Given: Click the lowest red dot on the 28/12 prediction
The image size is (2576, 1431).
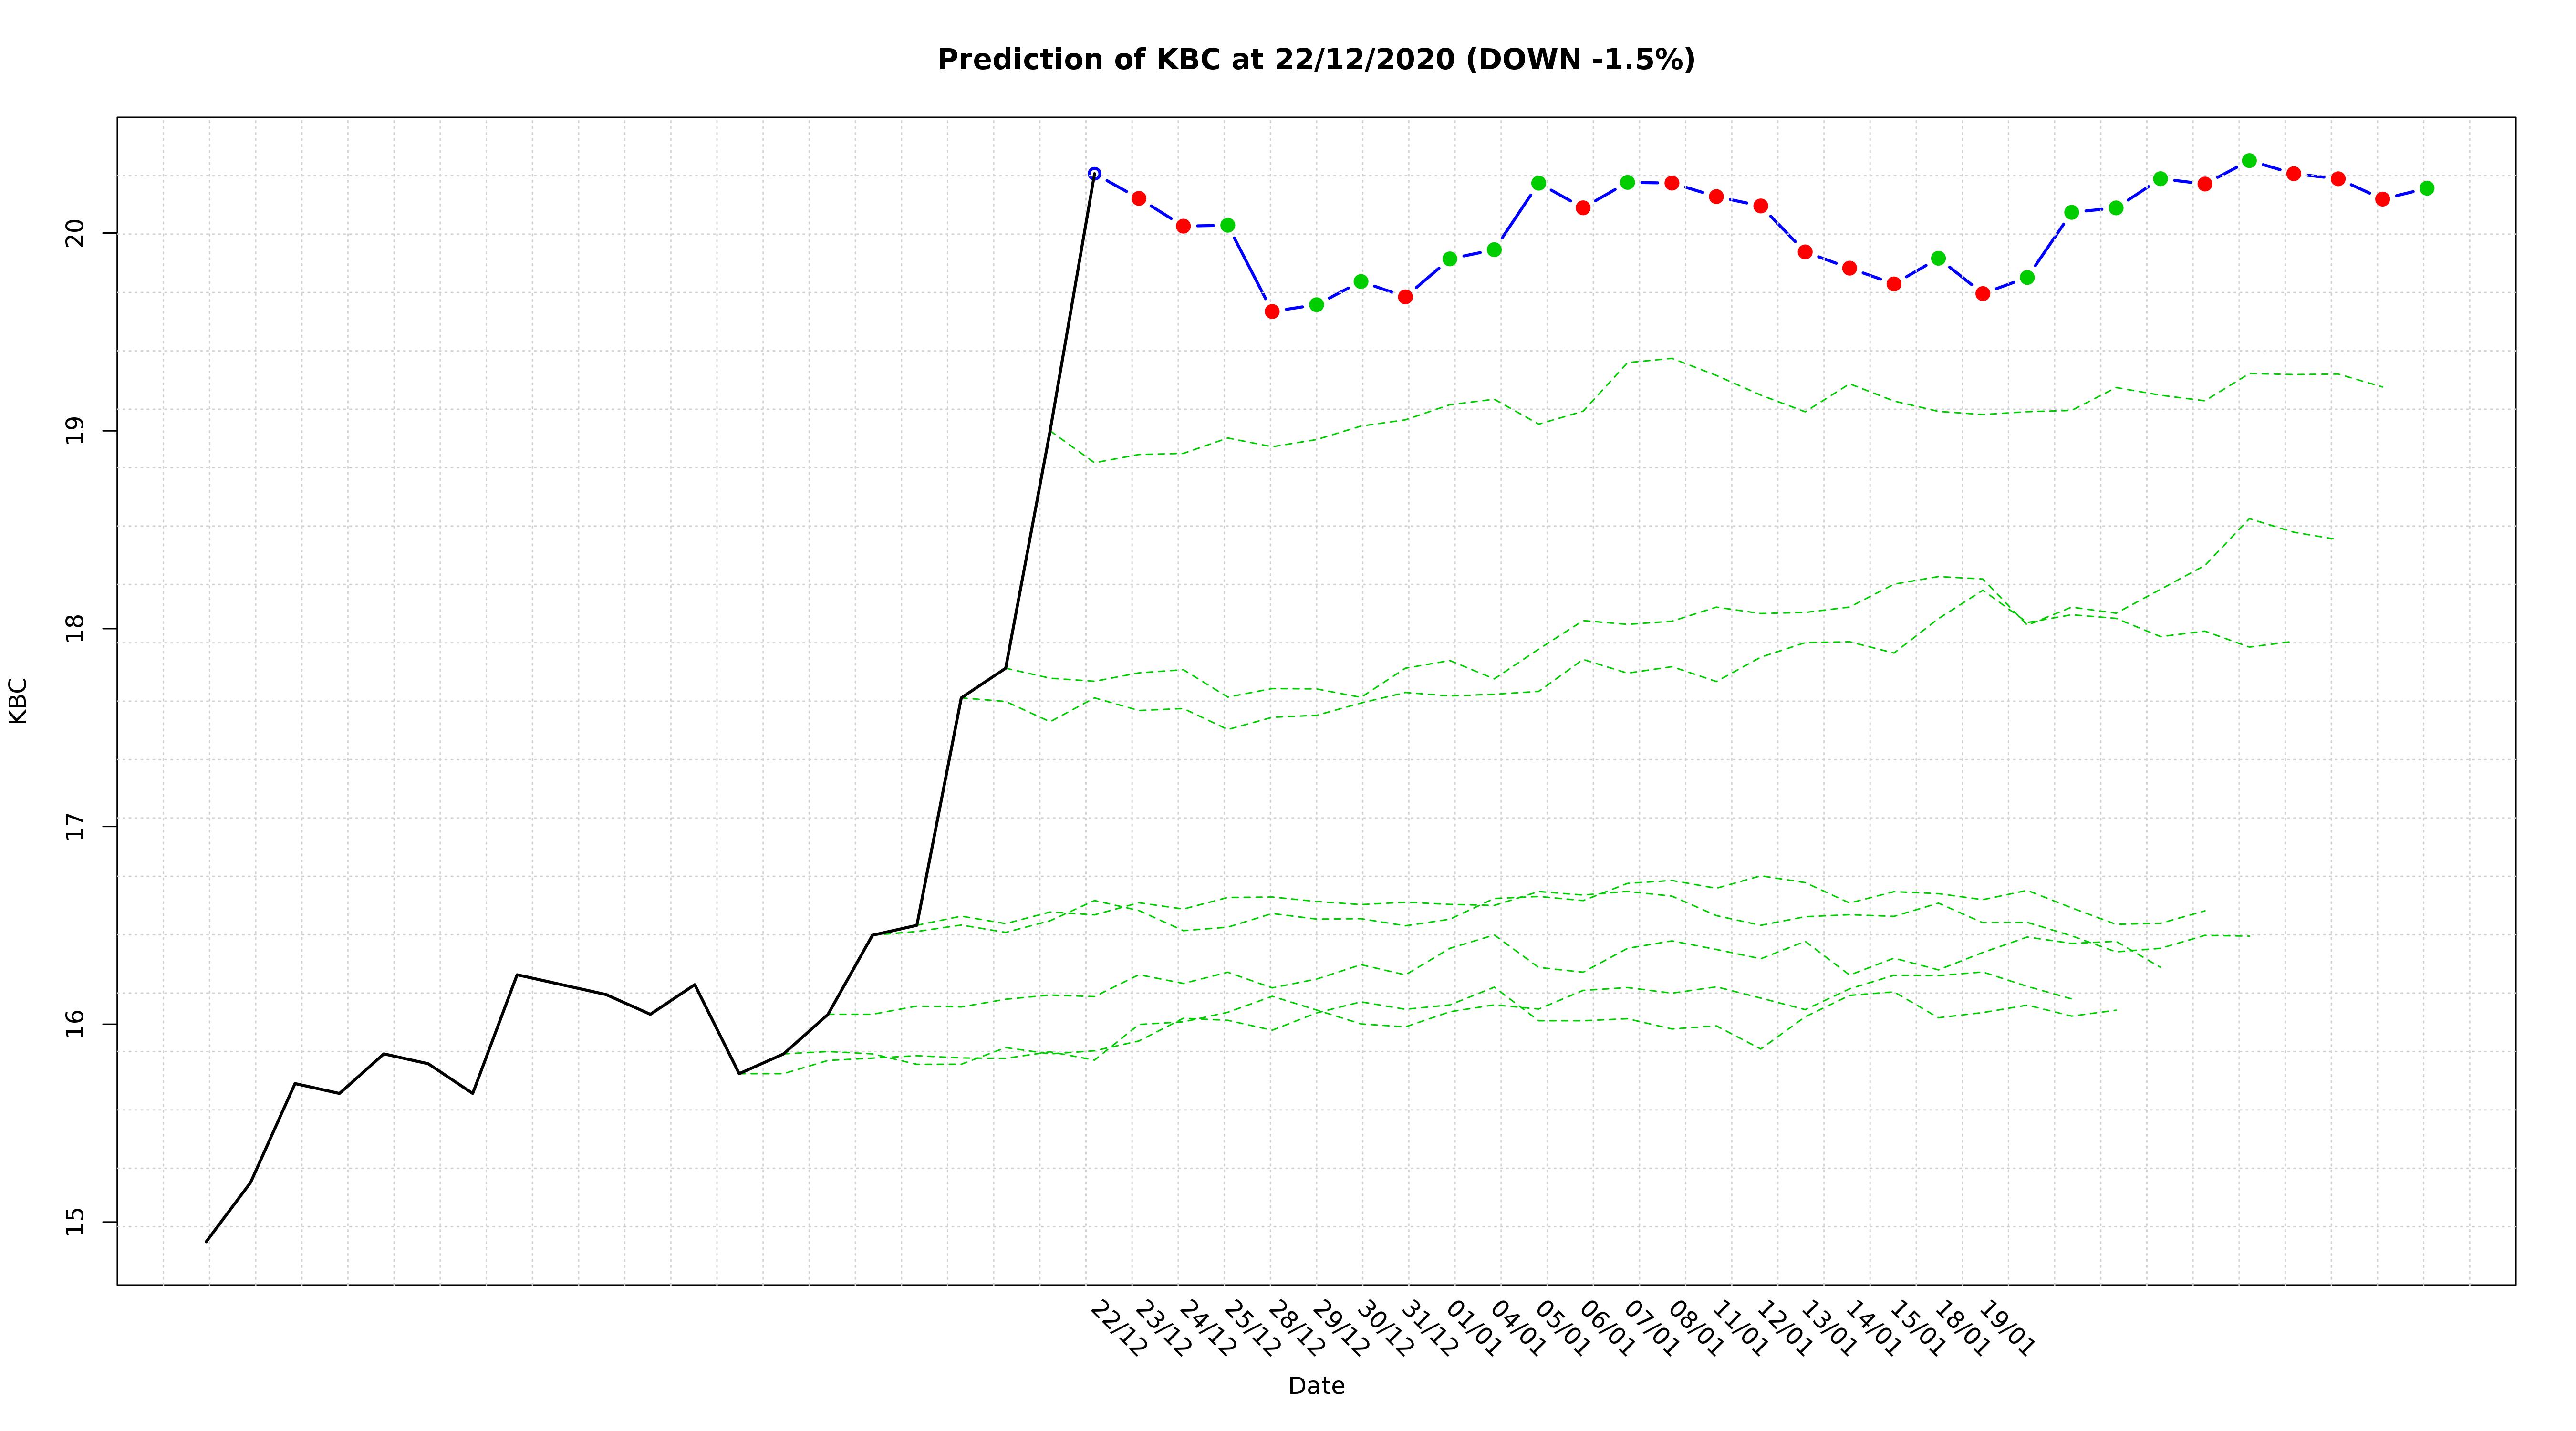Looking at the screenshot, I should tap(1272, 311).
